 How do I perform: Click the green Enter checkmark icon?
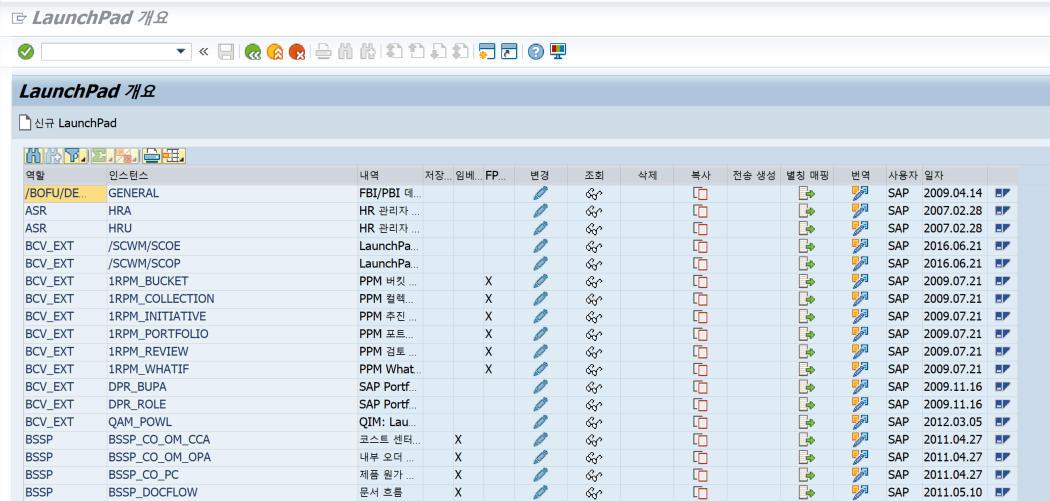tap(25, 52)
